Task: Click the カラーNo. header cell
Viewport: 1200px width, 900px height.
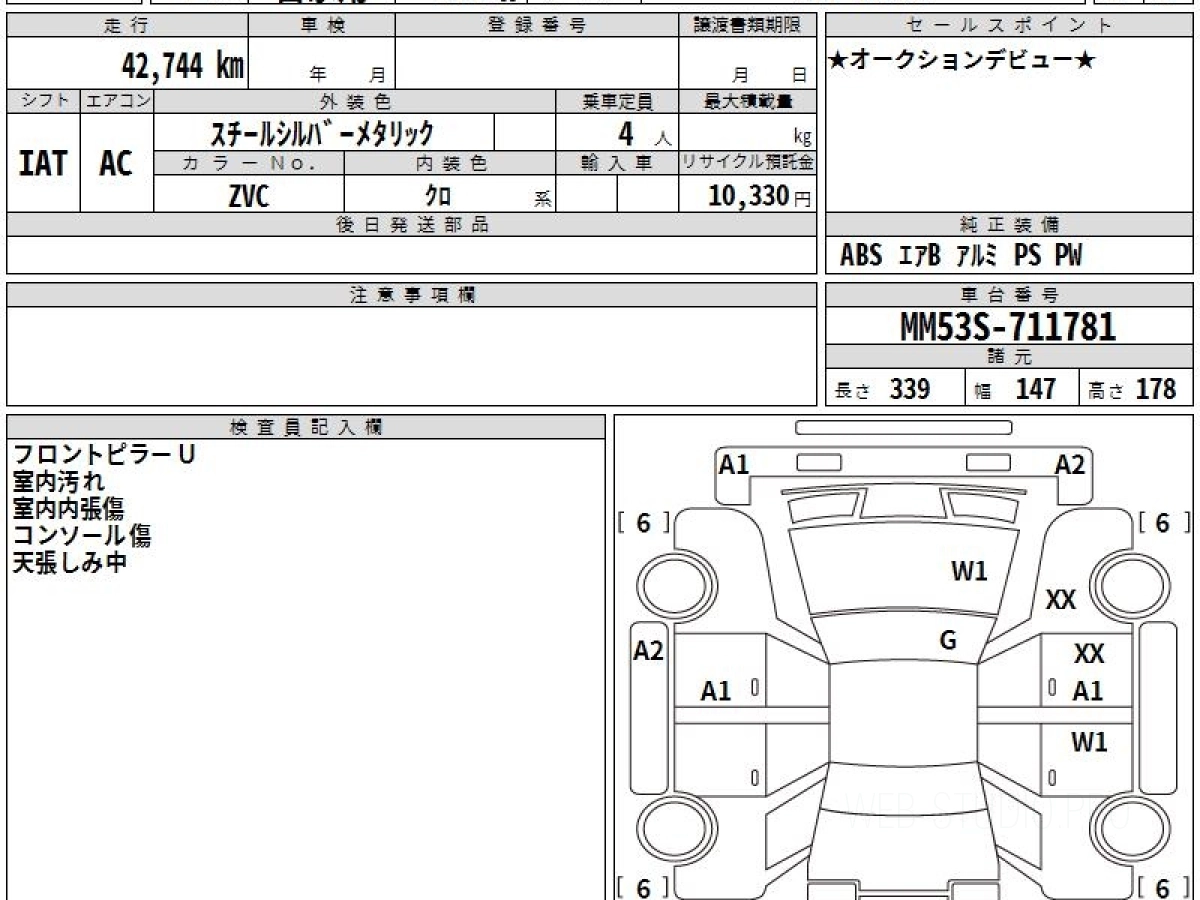Action: [249, 164]
